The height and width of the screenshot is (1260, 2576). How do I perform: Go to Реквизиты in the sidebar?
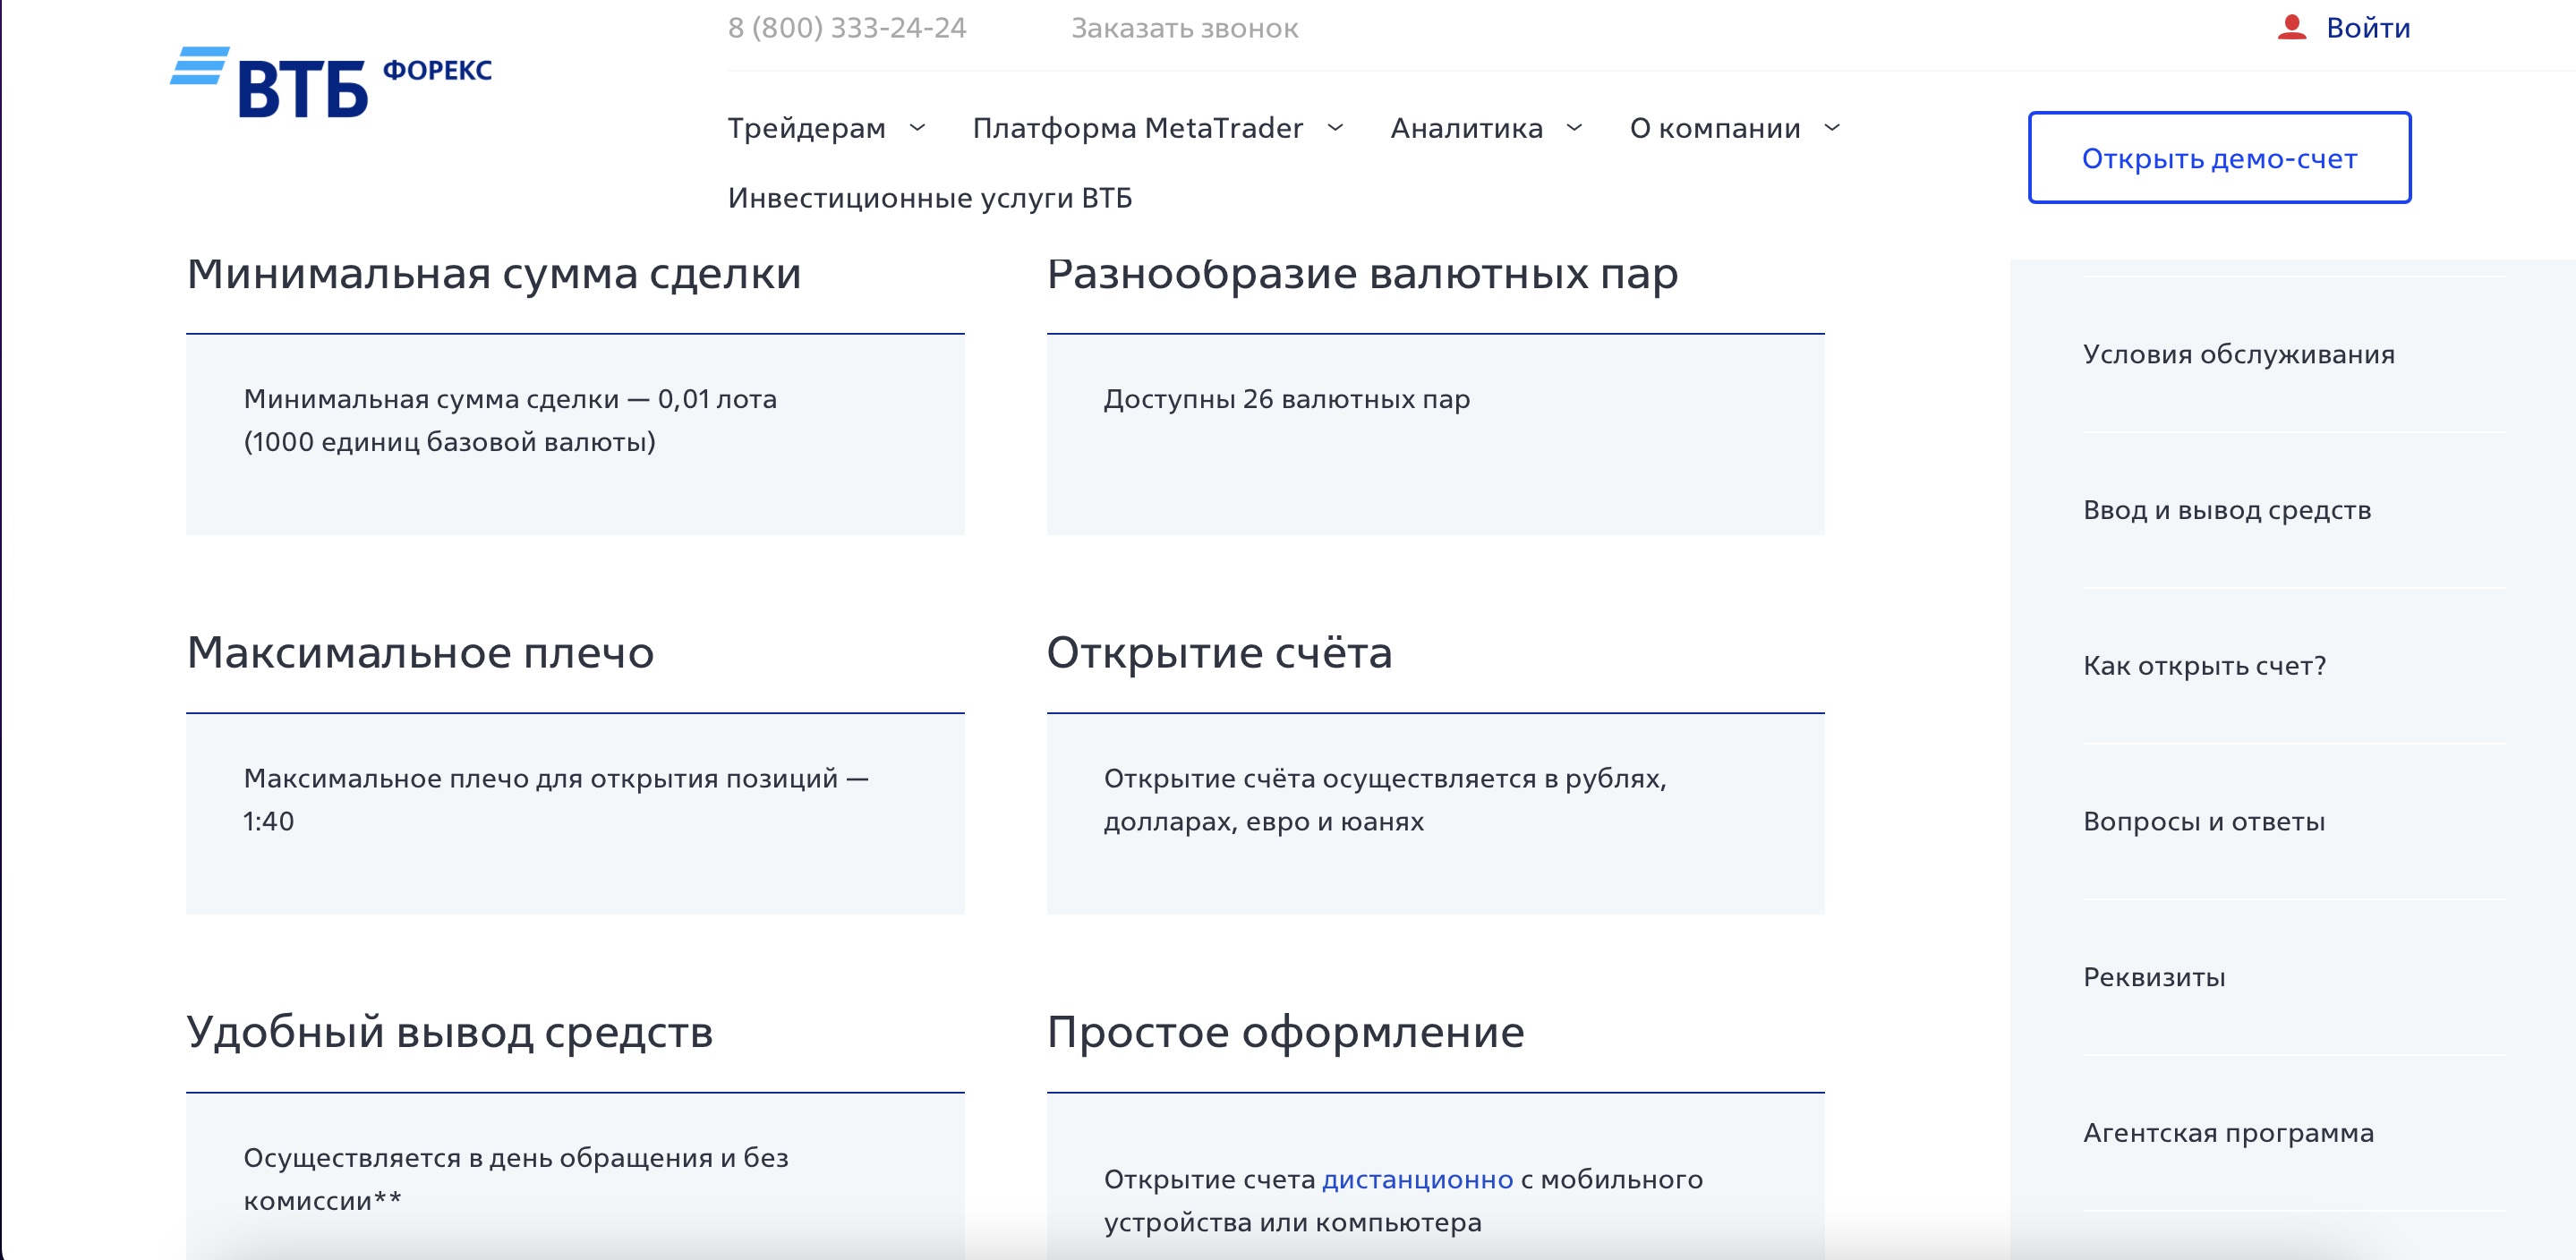(x=2154, y=977)
